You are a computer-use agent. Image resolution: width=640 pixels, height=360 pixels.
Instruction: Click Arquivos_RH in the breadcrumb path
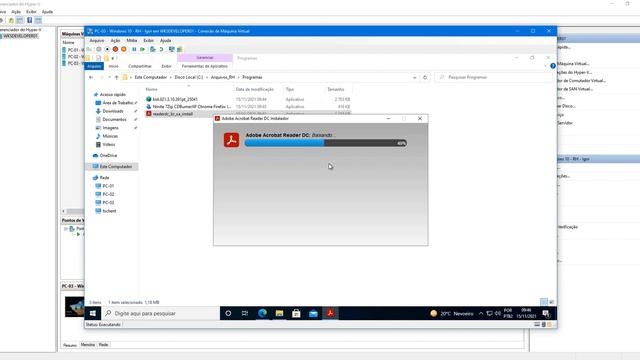coord(222,77)
